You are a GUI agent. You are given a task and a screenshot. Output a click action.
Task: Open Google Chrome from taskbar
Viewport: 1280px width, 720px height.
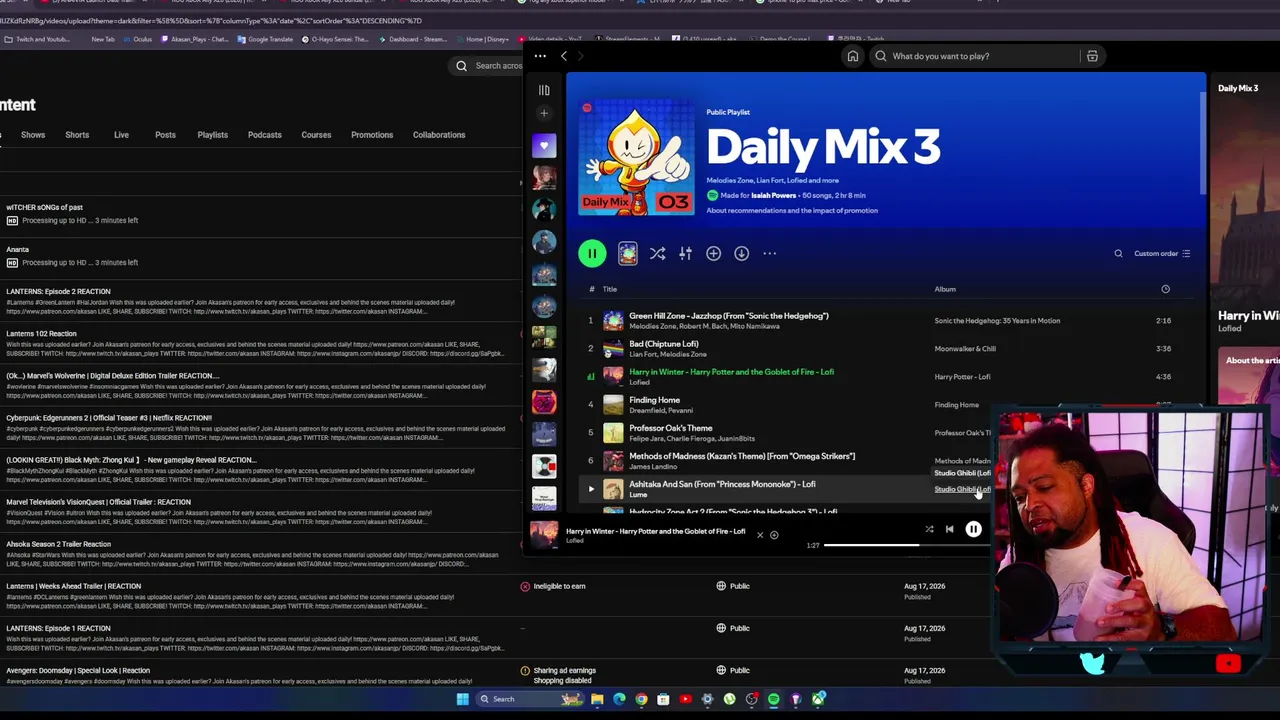pos(641,699)
